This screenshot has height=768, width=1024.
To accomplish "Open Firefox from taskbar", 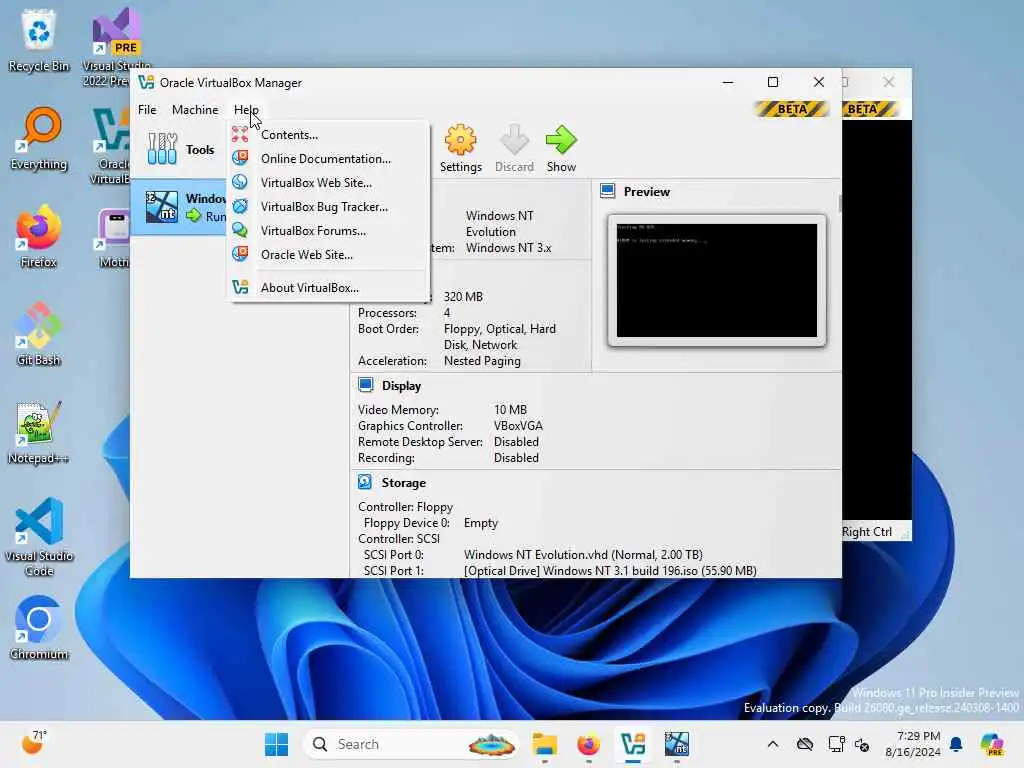I will point(588,744).
